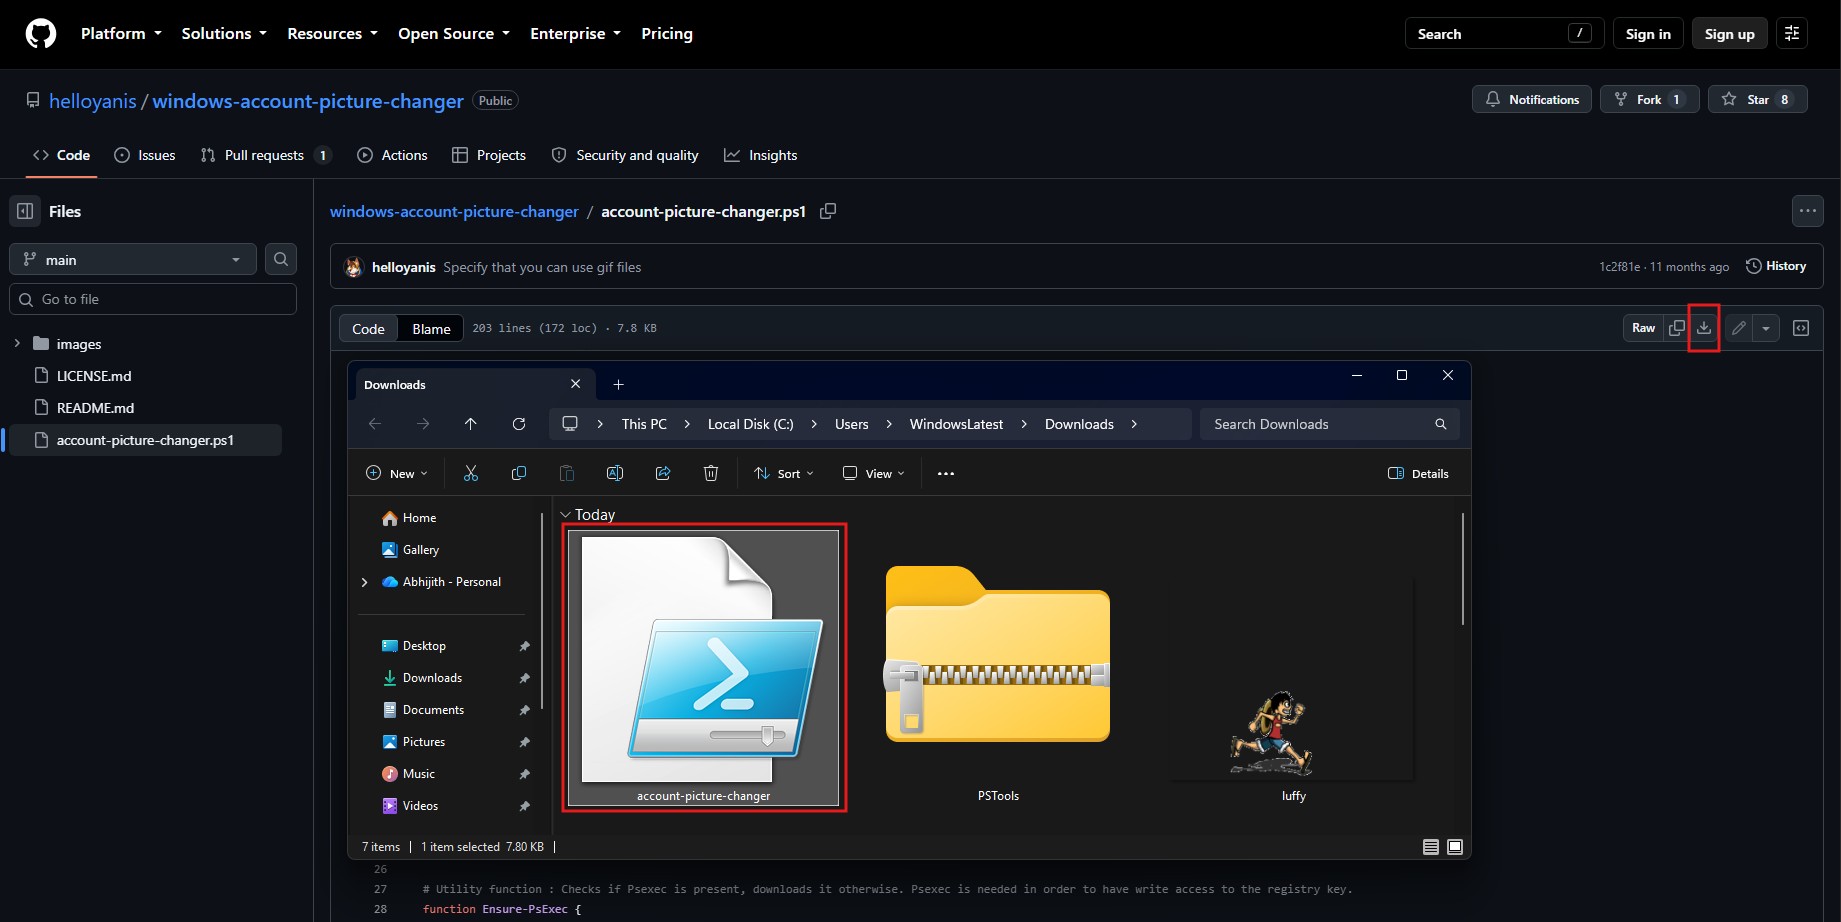1841x922 pixels.
Task: Copy raw file contents icon
Action: point(1677,328)
